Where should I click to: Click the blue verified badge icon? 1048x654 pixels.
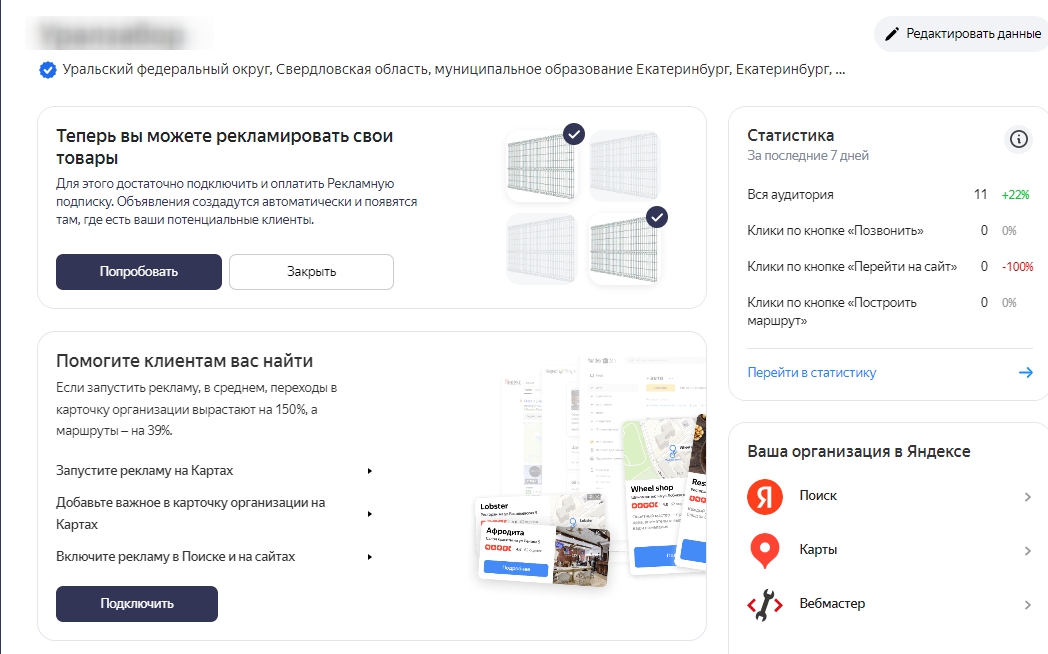pyautogui.click(x=47, y=70)
